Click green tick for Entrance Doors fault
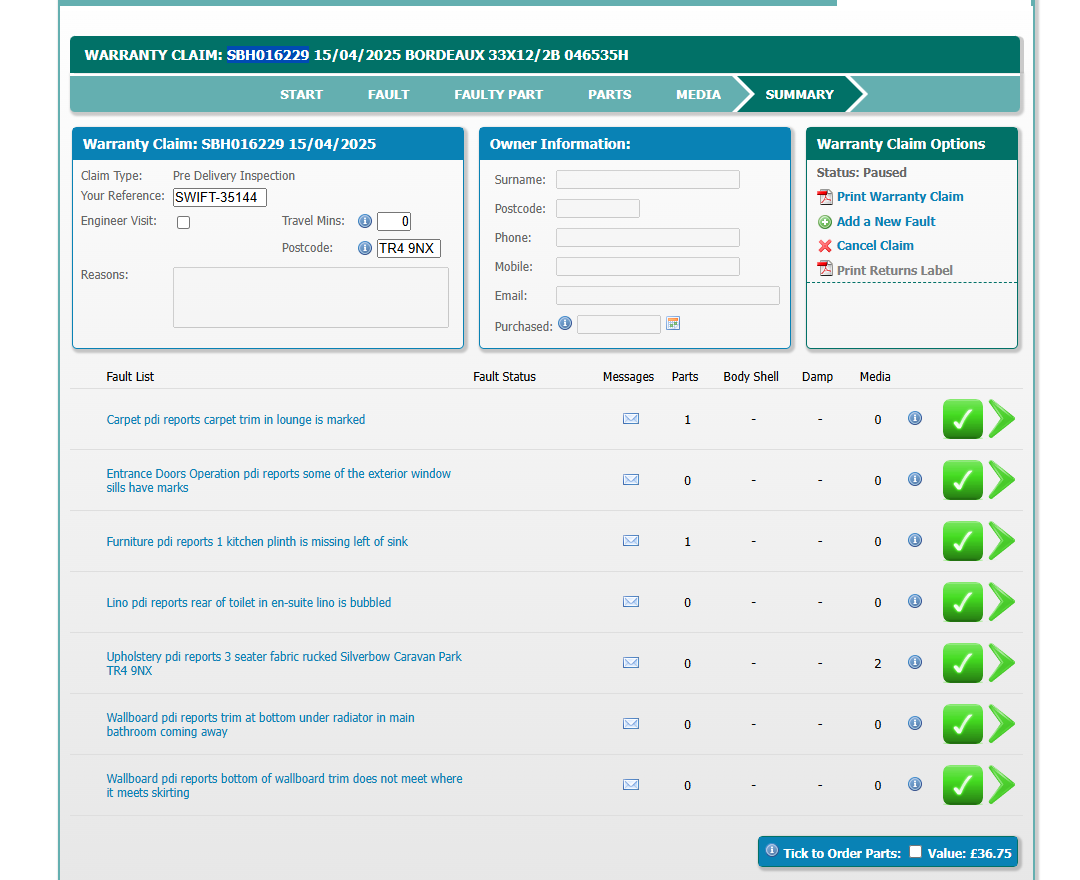This screenshot has height=880, width=1080. tap(962, 481)
